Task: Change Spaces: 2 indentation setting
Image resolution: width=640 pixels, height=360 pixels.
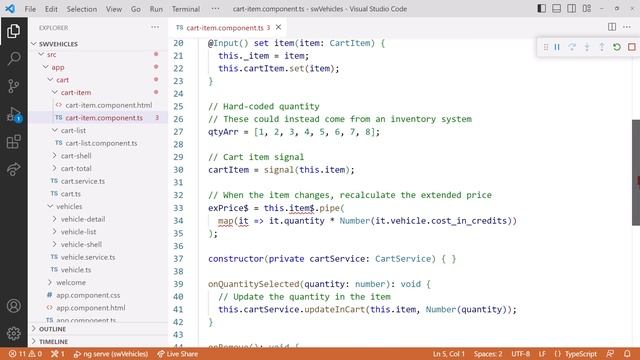Action: [x=488, y=354]
